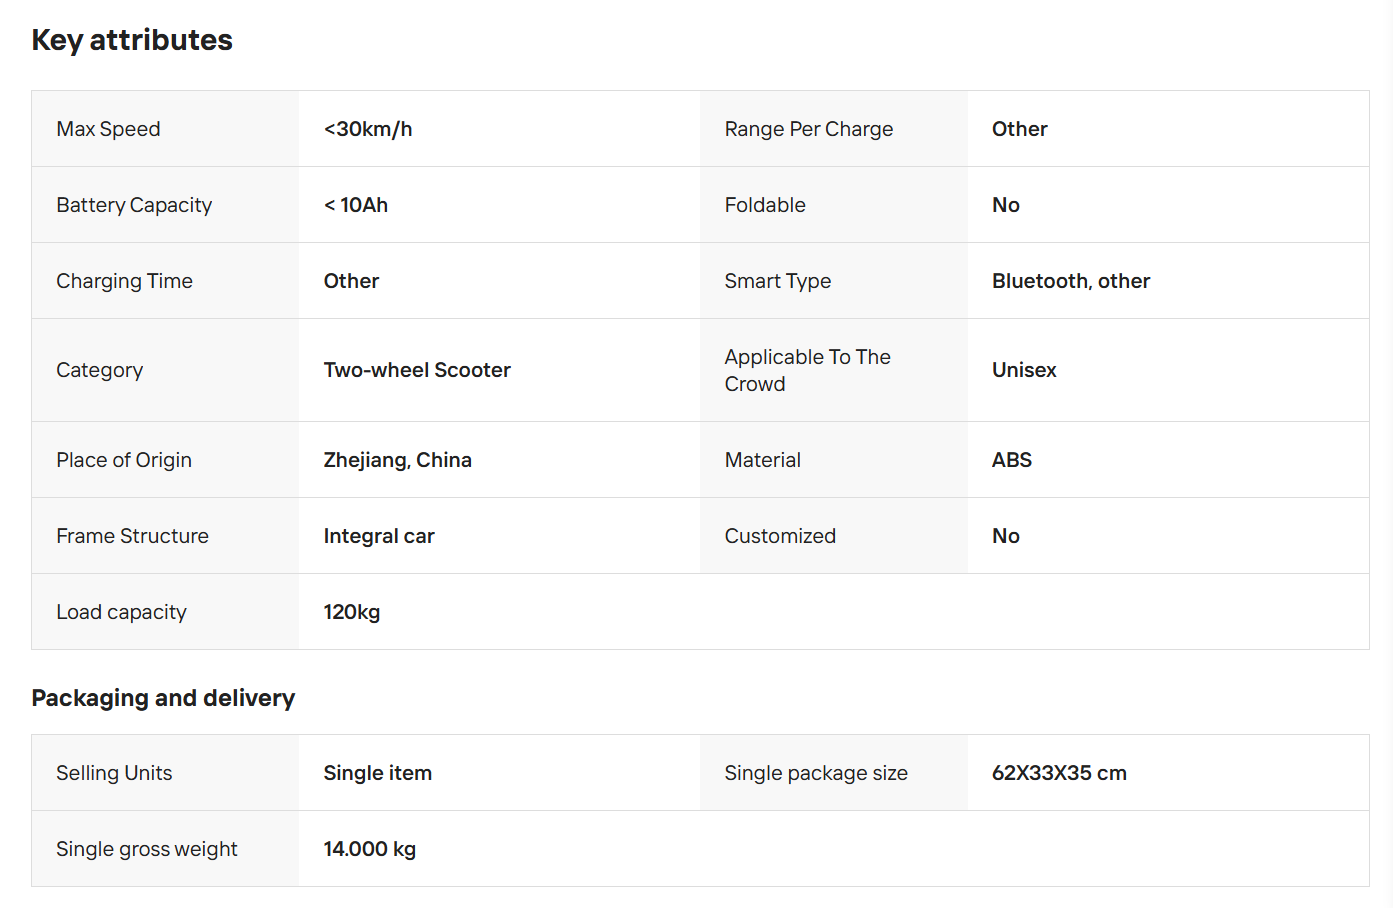Screen dimensions: 1393x908
Task: Click the <30km/h speed value
Action: coord(368,129)
